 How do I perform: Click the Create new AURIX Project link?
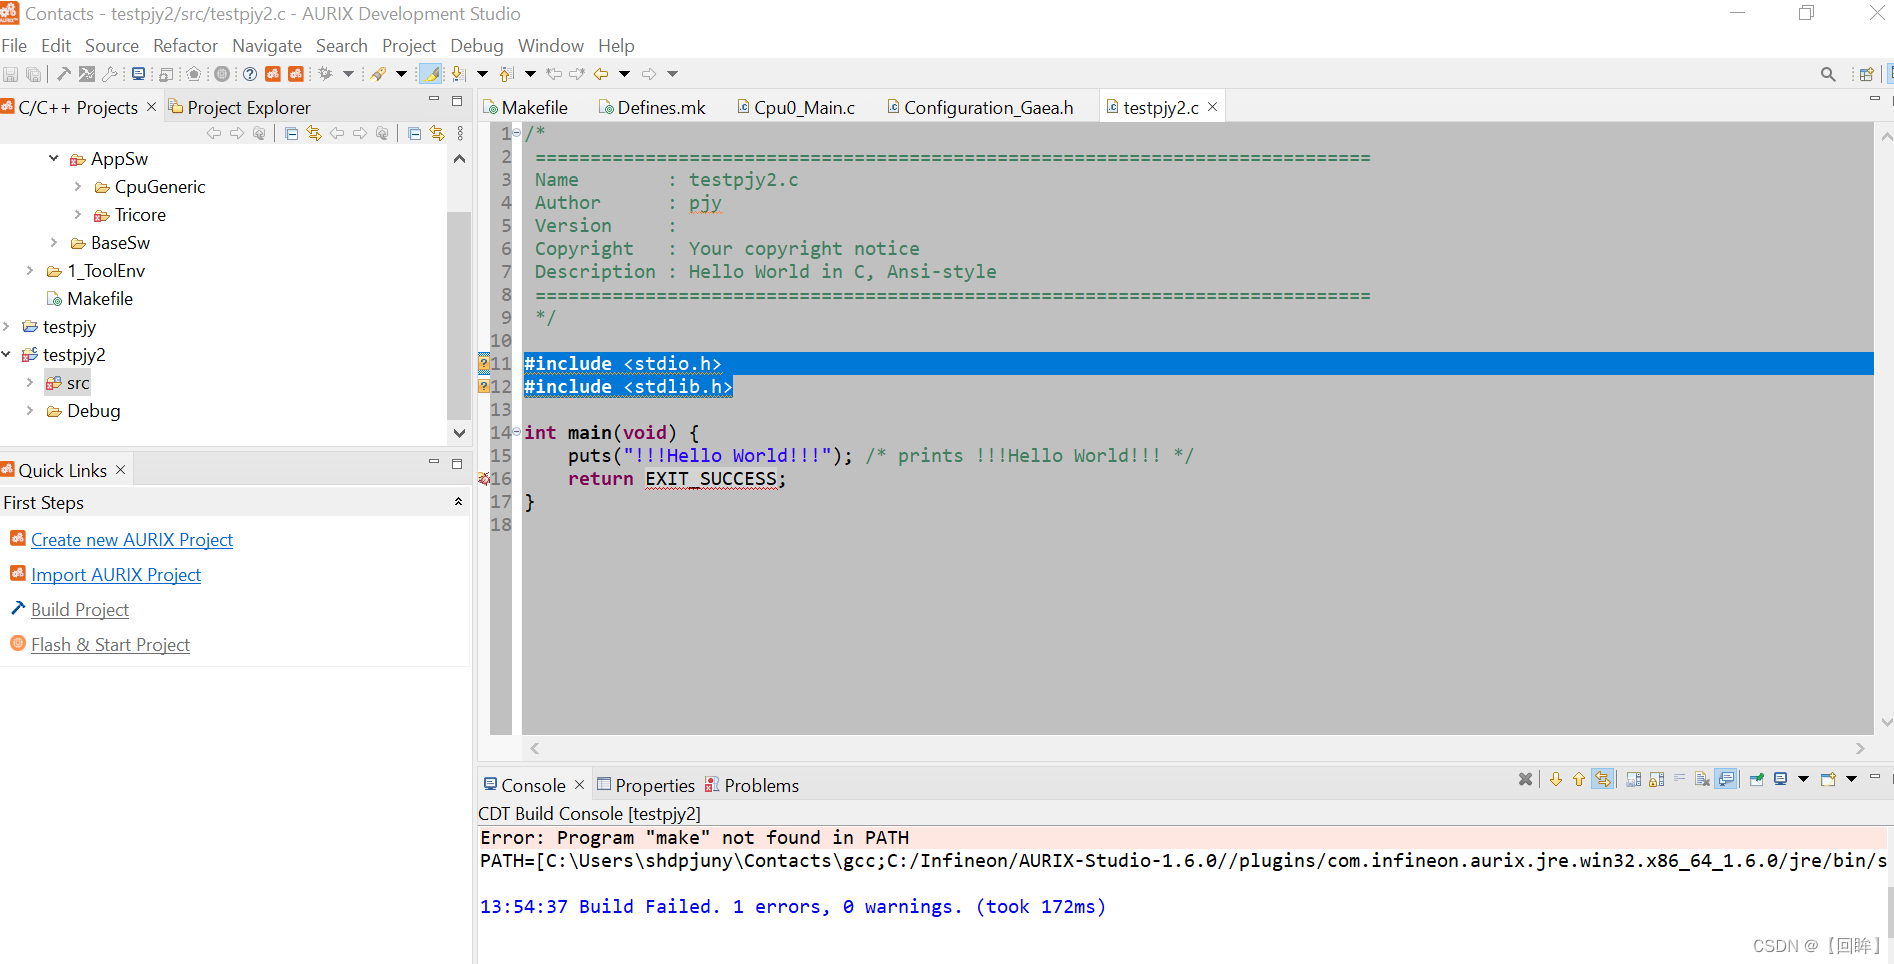click(x=131, y=539)
